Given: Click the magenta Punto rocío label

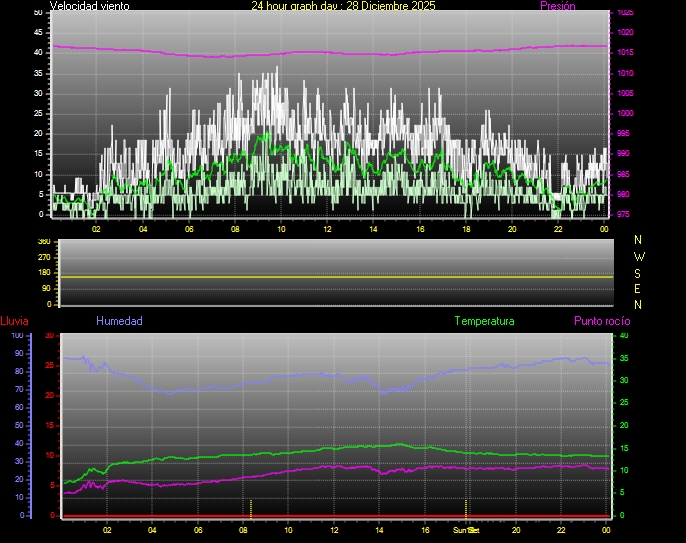Looking at the screenshot, I should point(601,321).
